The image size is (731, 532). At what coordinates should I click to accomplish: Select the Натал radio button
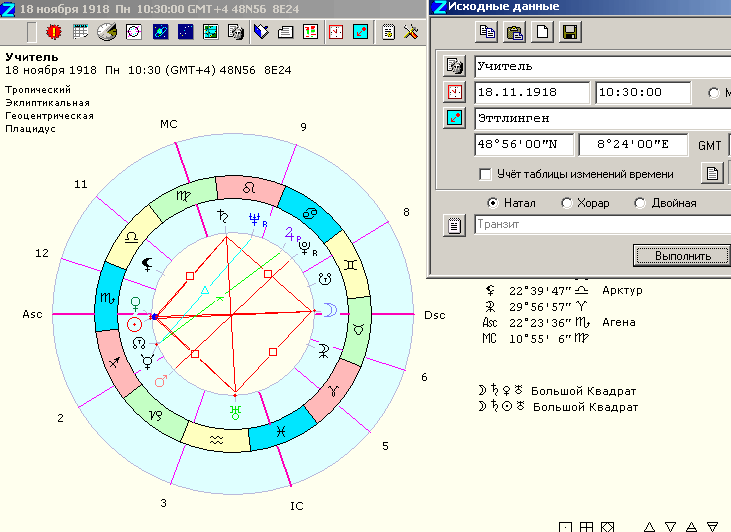(x=492, y=203)
